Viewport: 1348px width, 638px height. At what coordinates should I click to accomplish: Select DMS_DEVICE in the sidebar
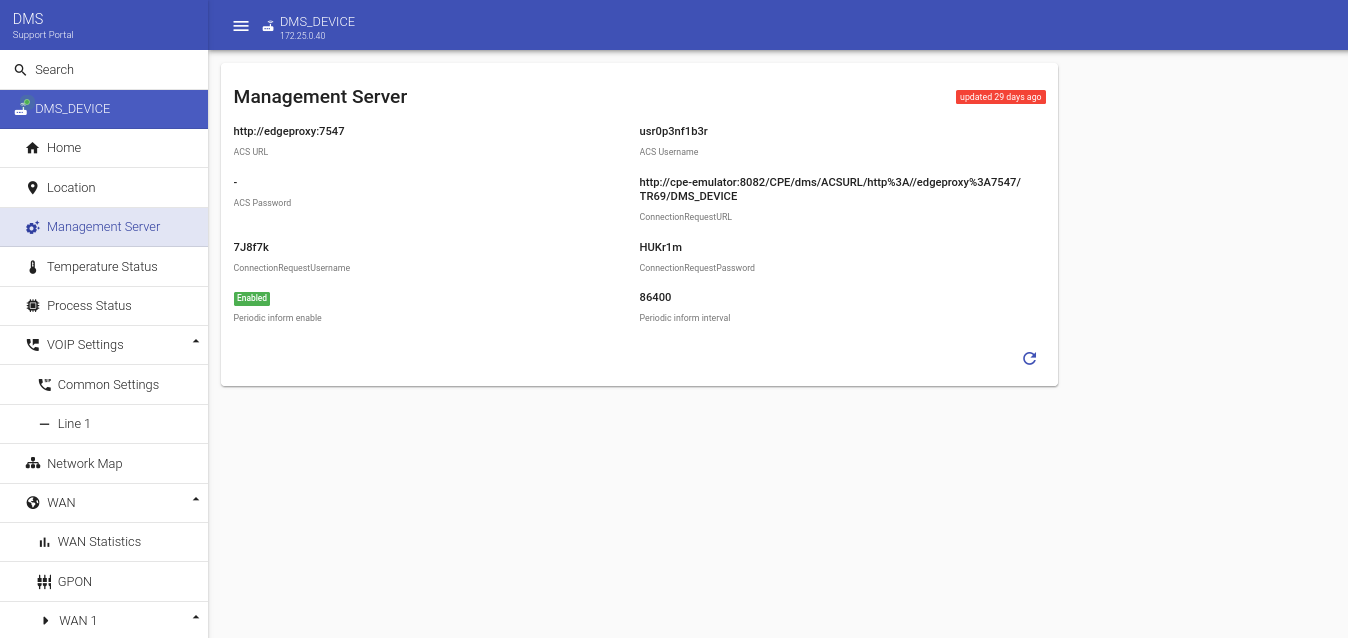(x=72, y=109)
